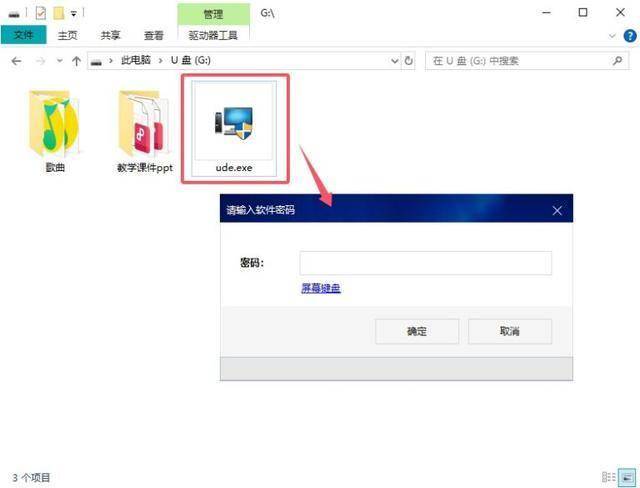640x488 pixels.
Task: Click the magnifier search icon
Action: pyautogui.click(x=618, y=61)
